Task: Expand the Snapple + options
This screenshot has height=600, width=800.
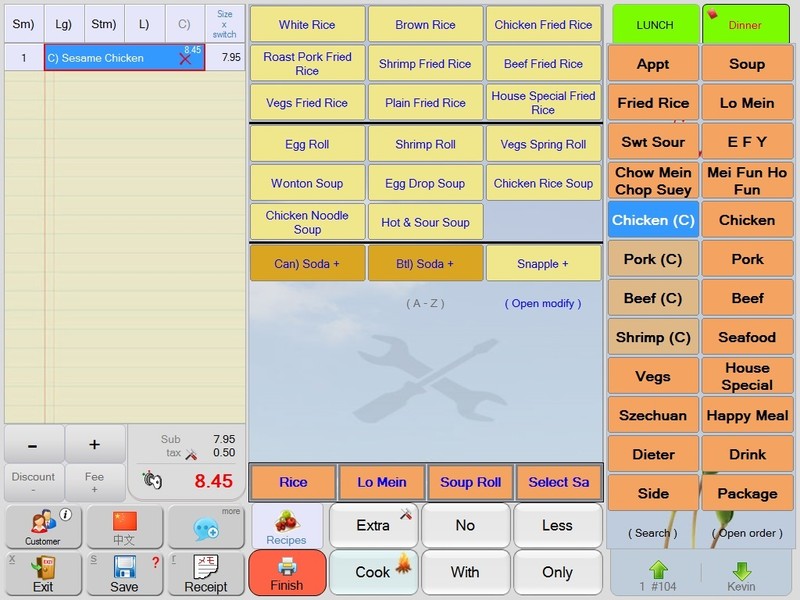Action: [x=543, y=264]
